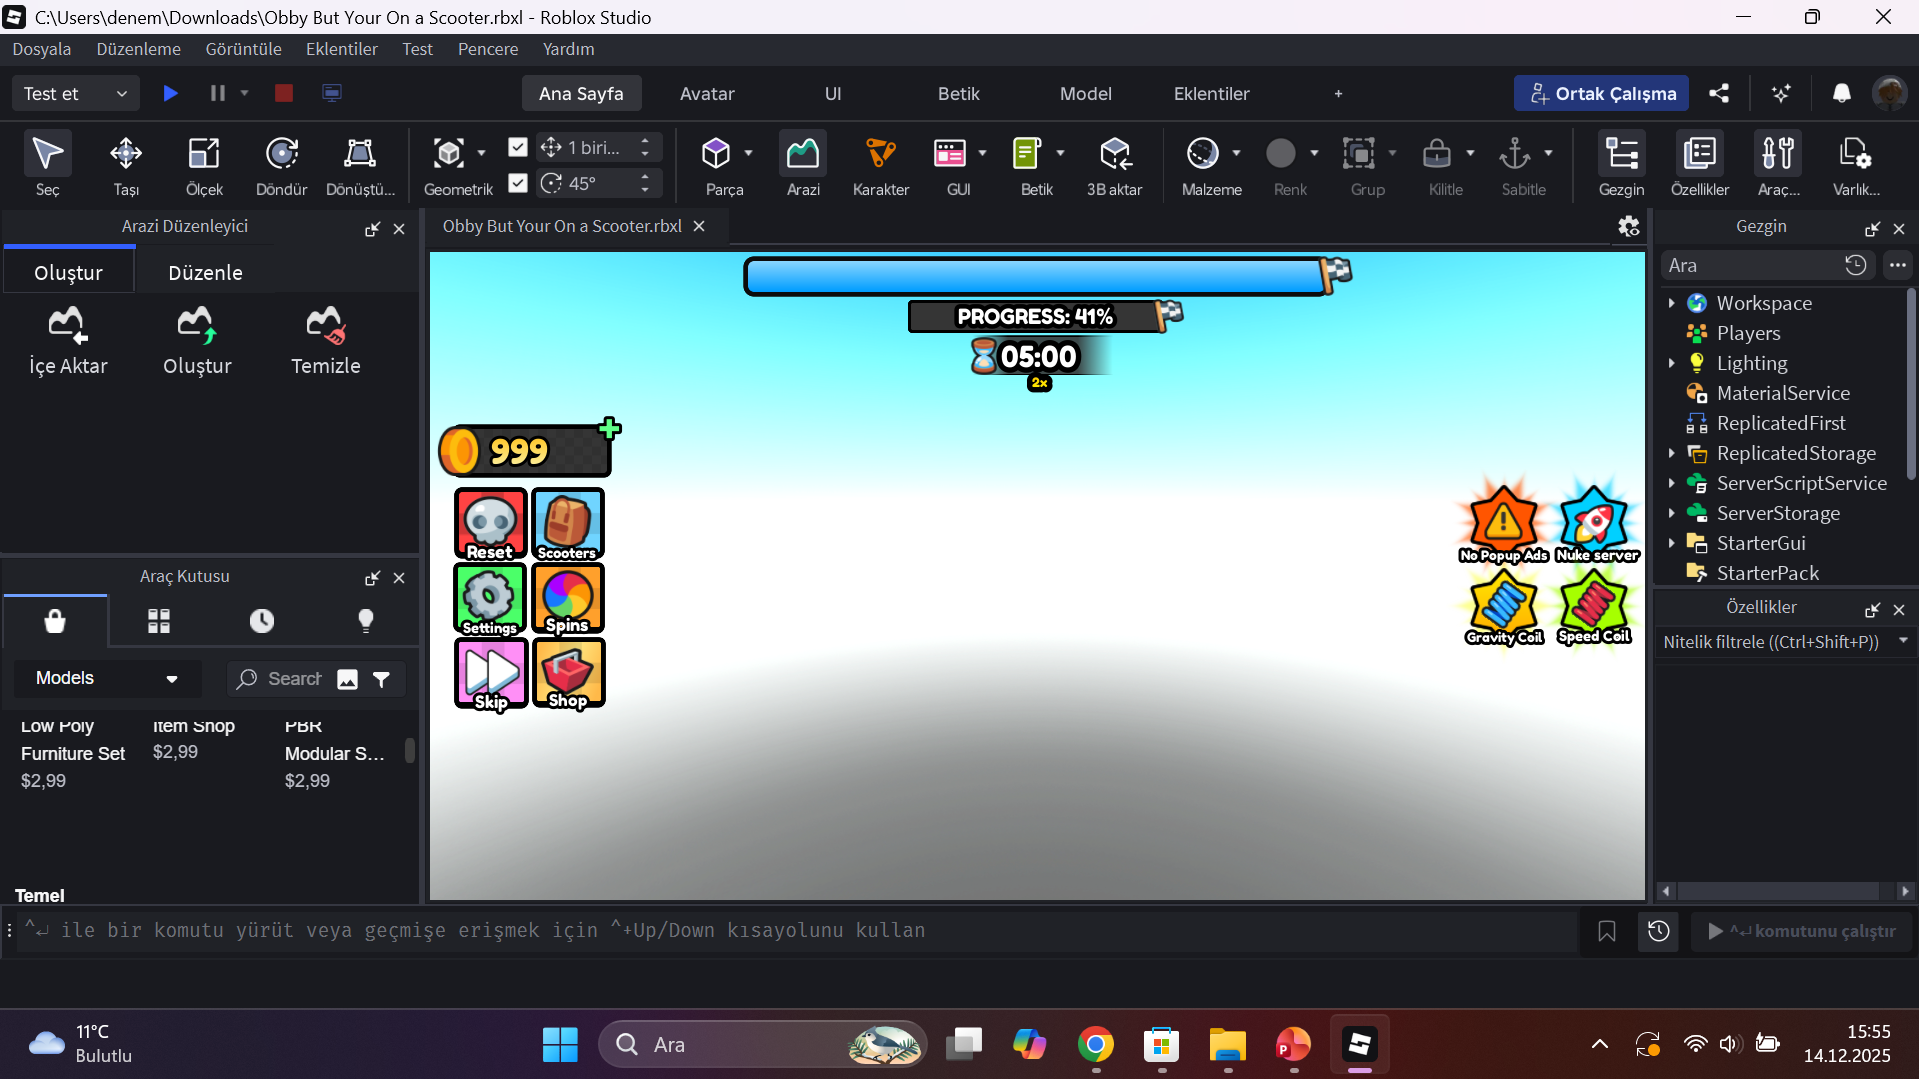Click the Nitelik filtrele properties filter
Screen dimensions: 1919x1079
[1786, 642]
